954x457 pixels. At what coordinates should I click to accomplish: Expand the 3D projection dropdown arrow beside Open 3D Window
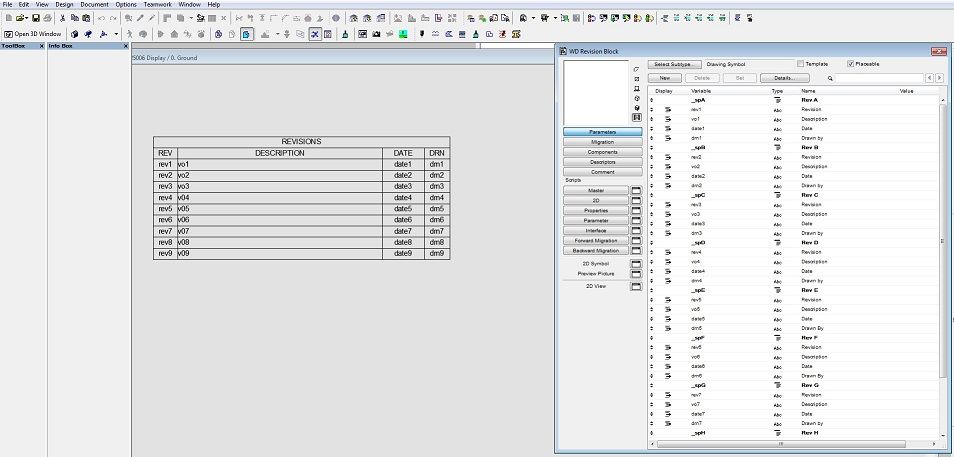click(x=116, y=34)
